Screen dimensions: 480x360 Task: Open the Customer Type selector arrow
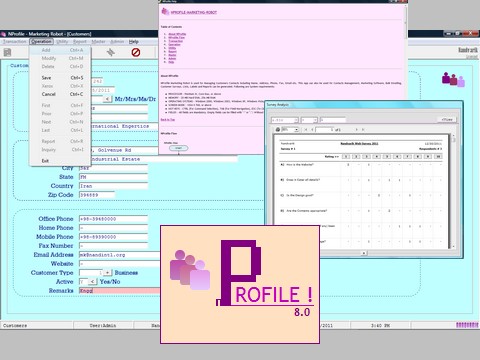click(107, 273)
